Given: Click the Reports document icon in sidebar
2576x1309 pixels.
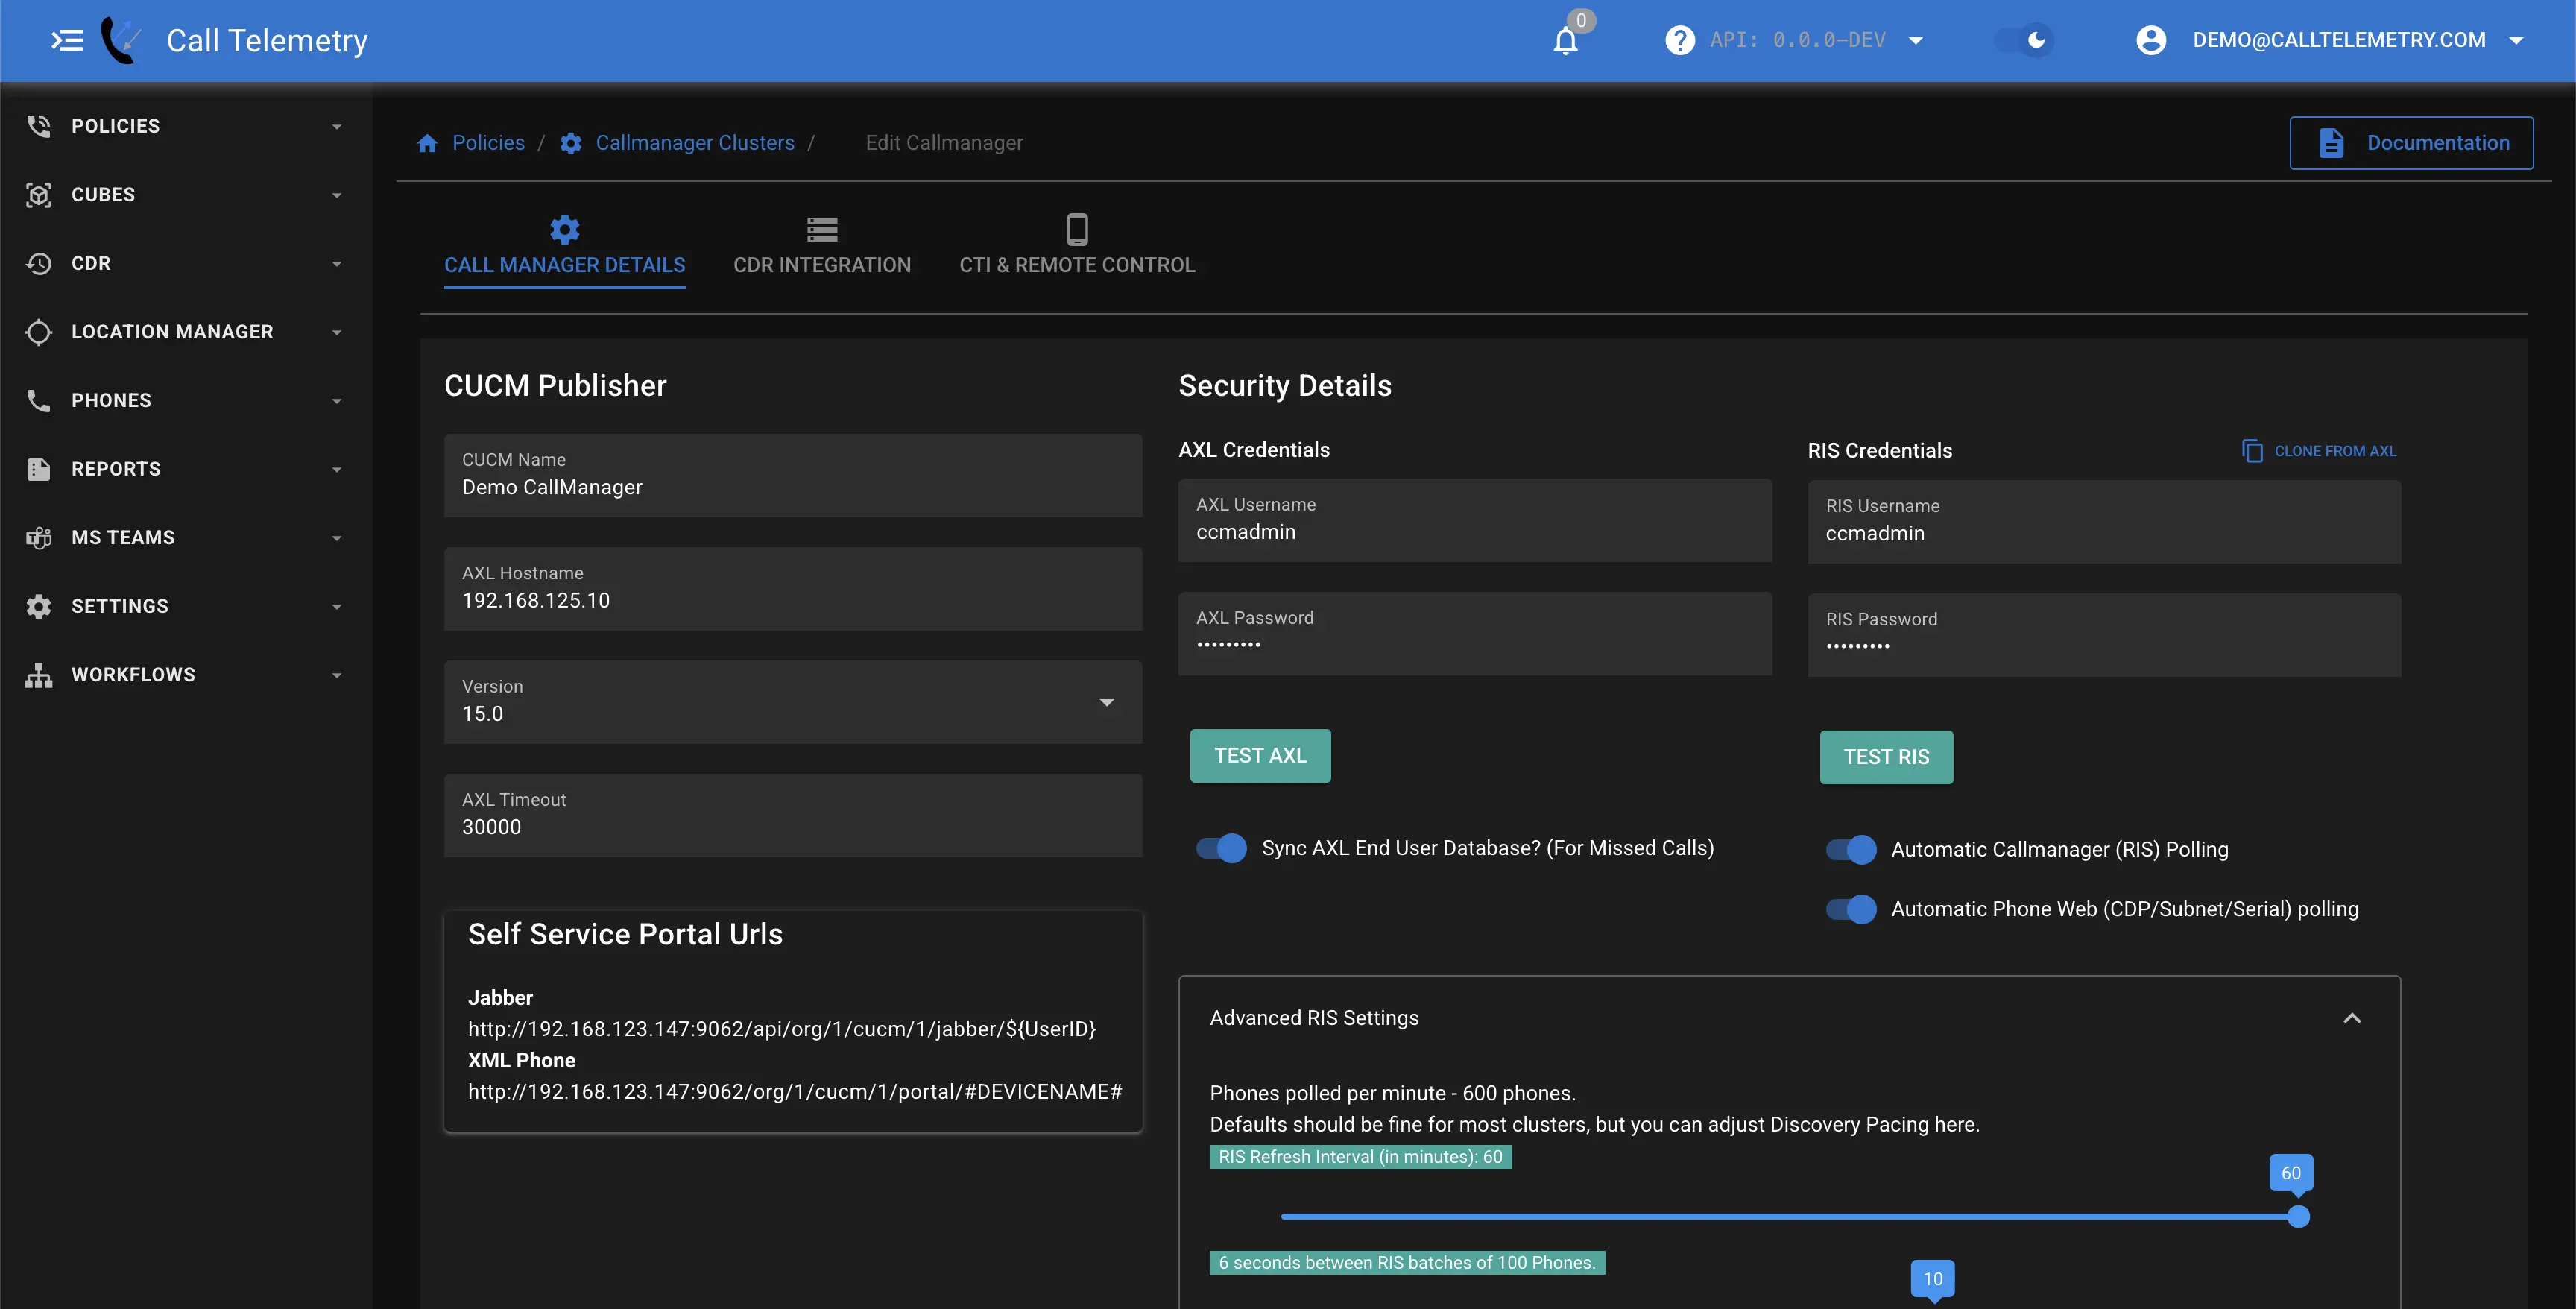Looking at the screenshot, I should [39, 469].
